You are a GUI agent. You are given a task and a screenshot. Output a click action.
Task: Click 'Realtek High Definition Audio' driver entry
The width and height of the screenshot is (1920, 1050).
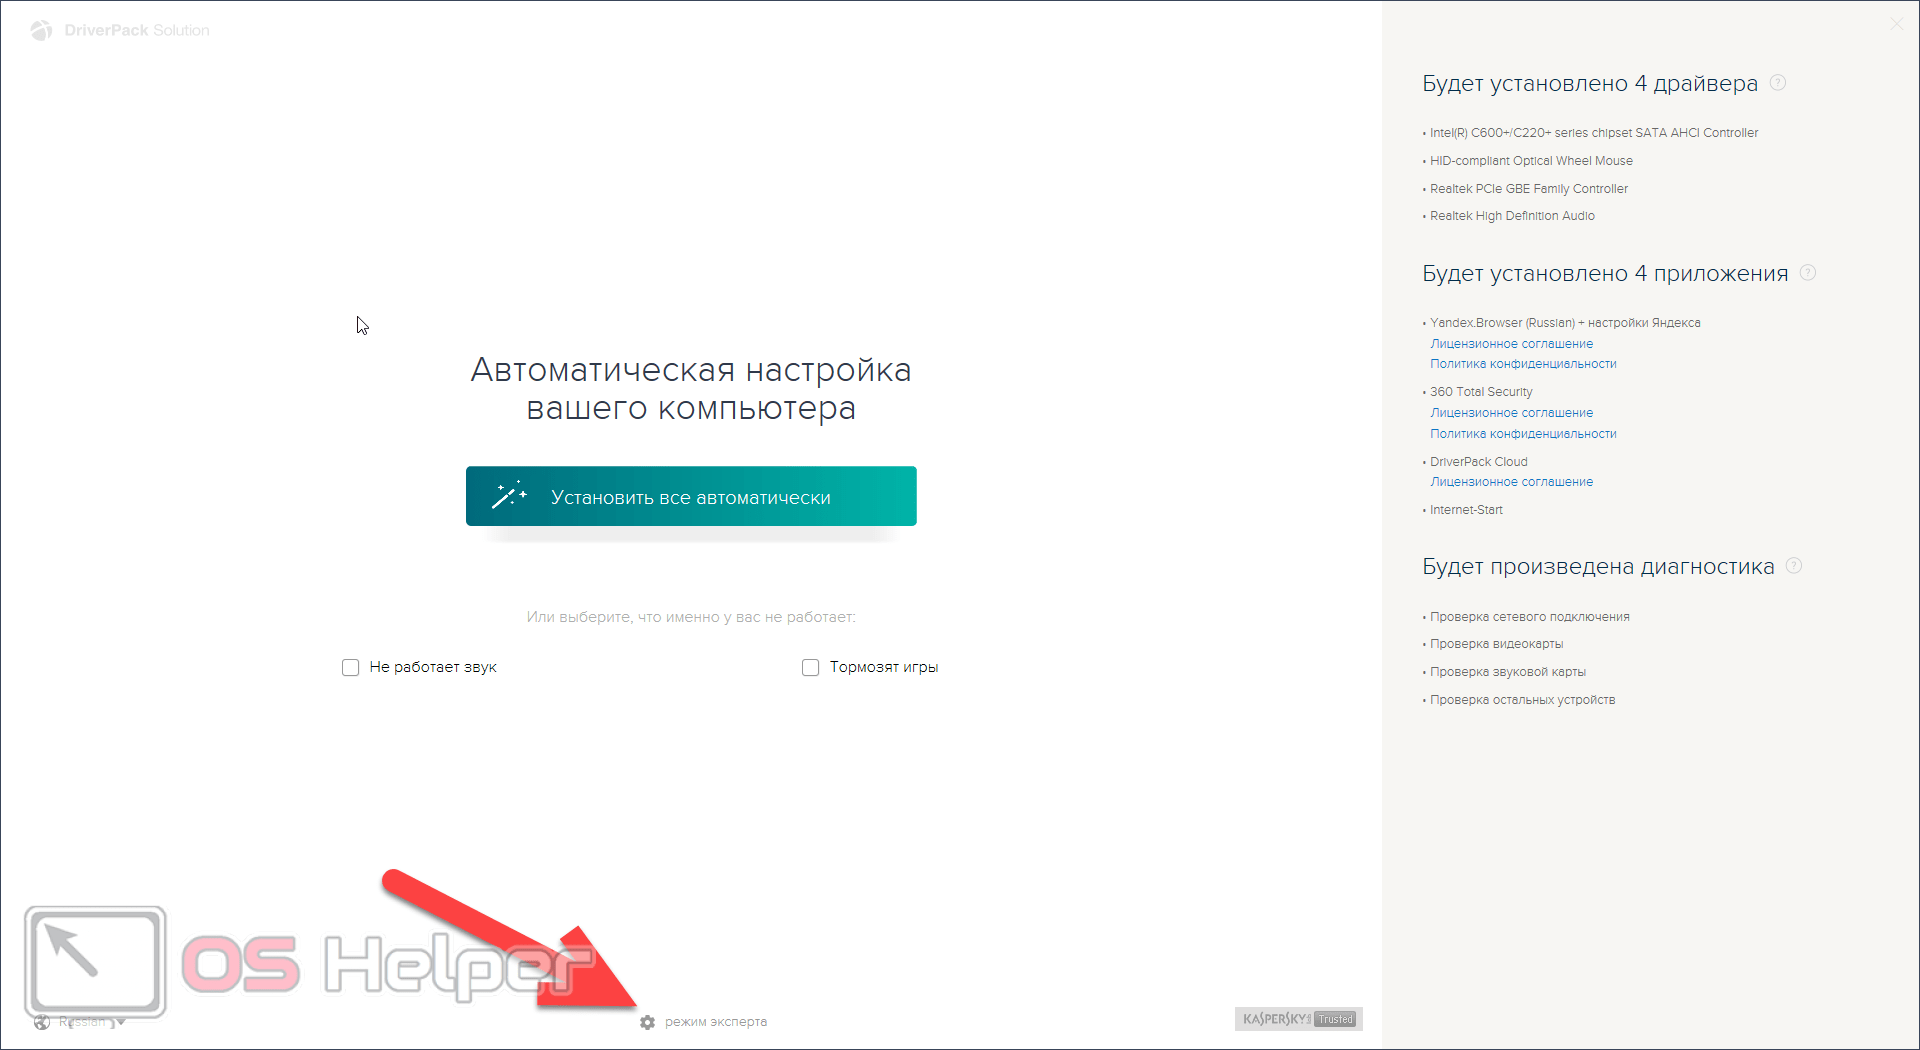(1511, 216)
